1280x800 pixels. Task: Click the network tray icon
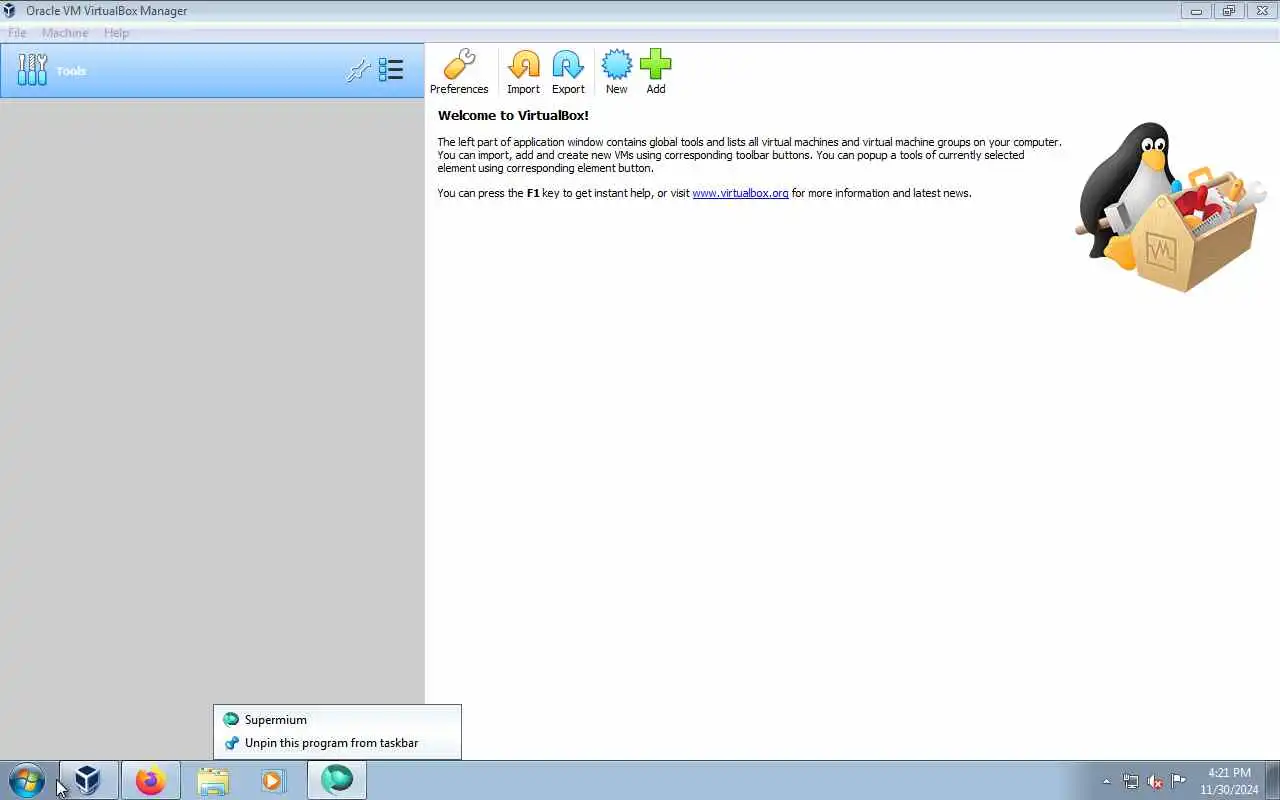[x=1130, y=781]
